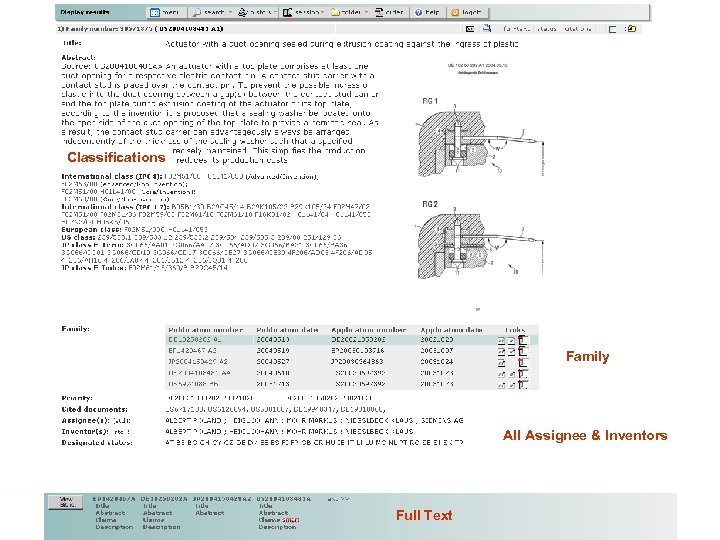Image resolution: width=720 pixels, height=540 pixels.
Task: Open Title under the US document
Action: click(x=265, y=506)
